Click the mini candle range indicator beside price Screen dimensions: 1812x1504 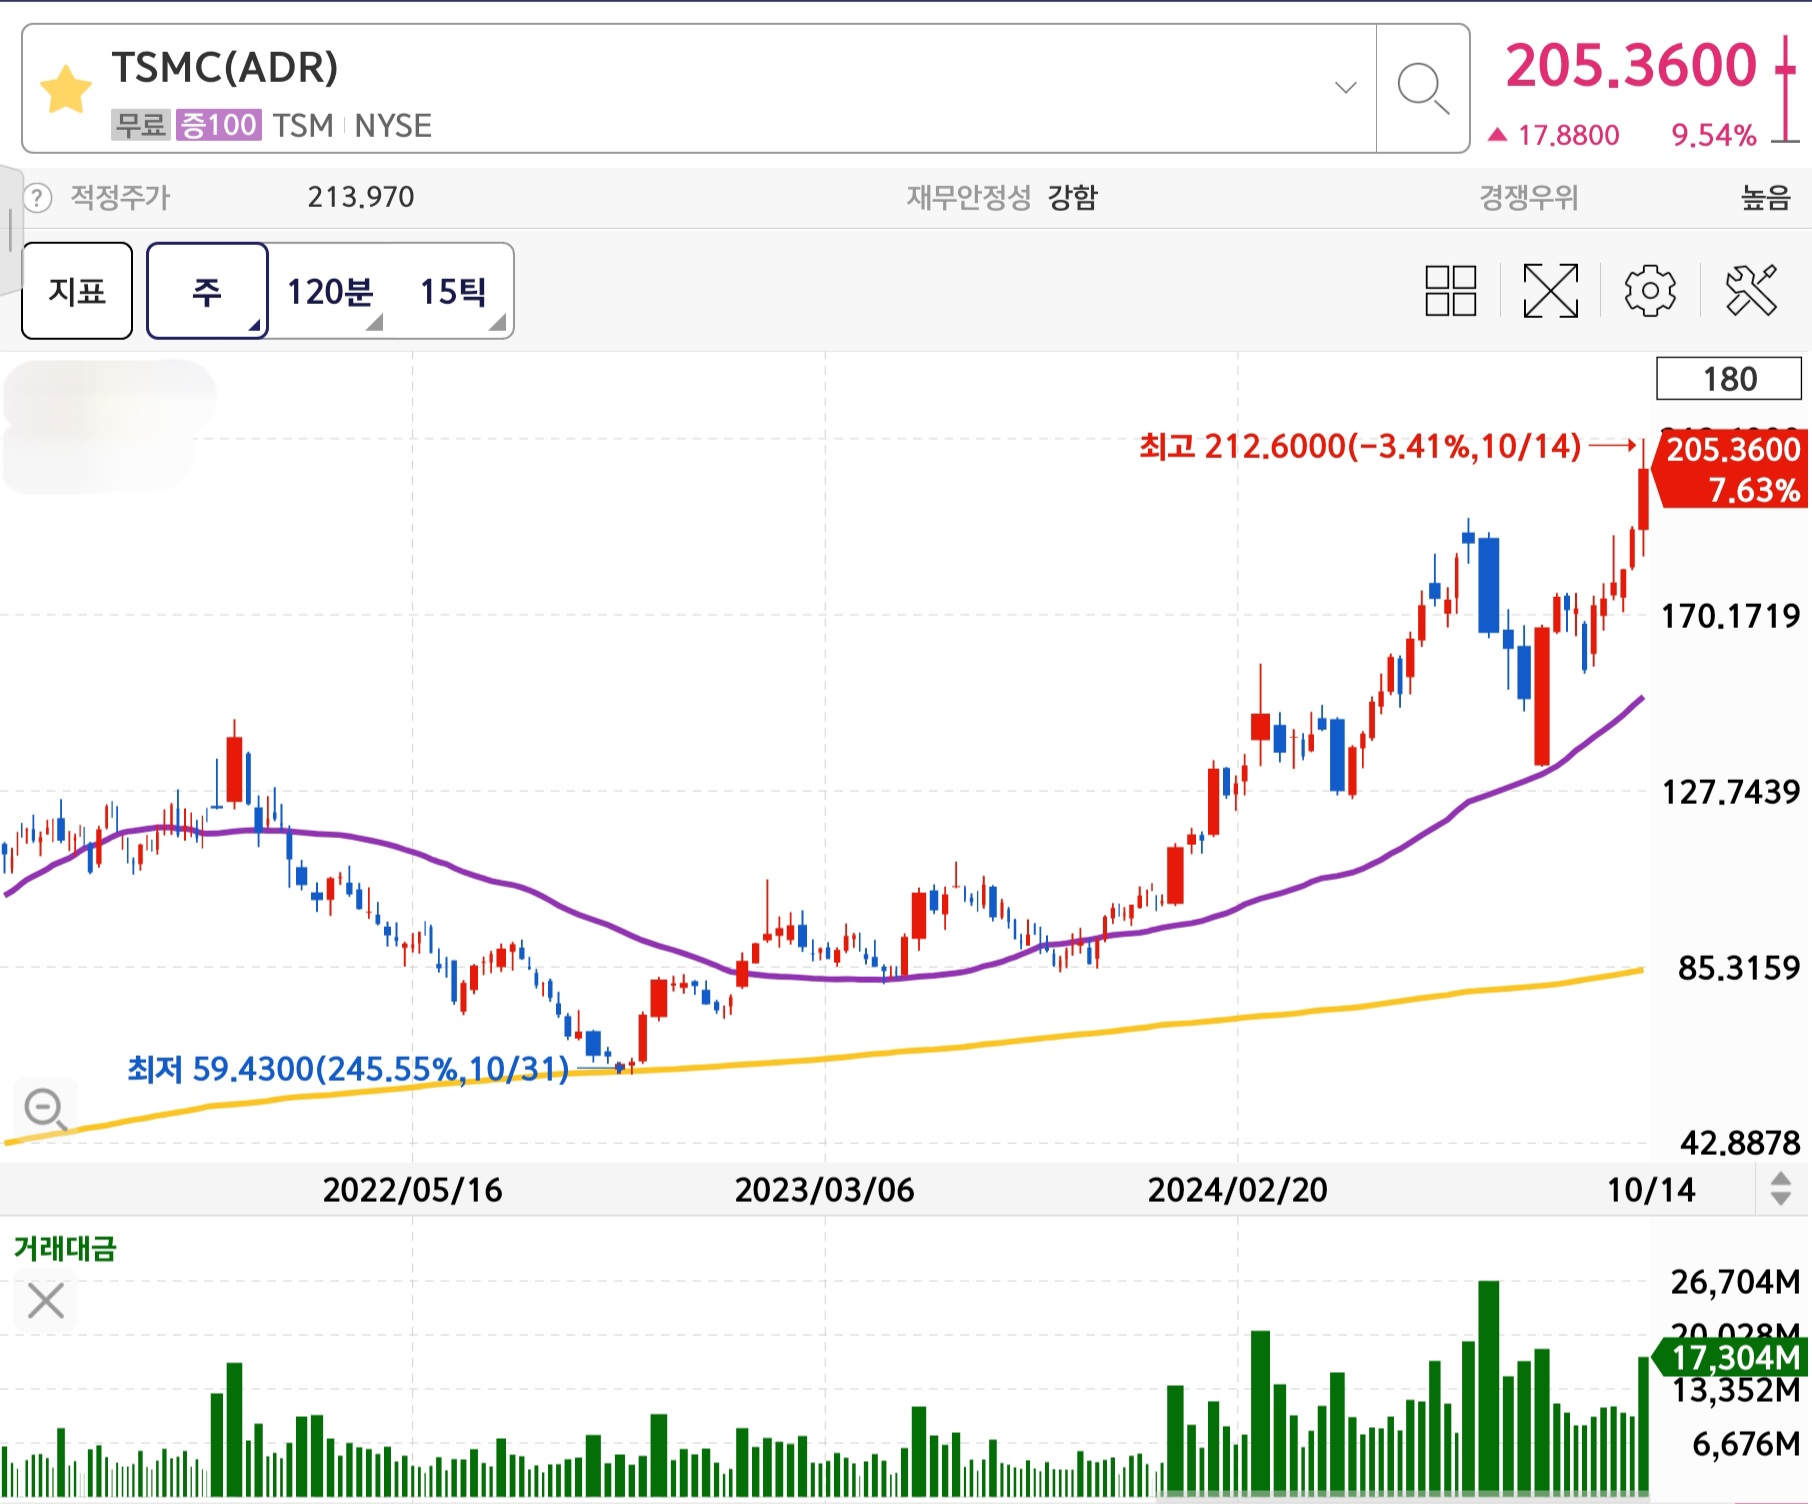1786,89
